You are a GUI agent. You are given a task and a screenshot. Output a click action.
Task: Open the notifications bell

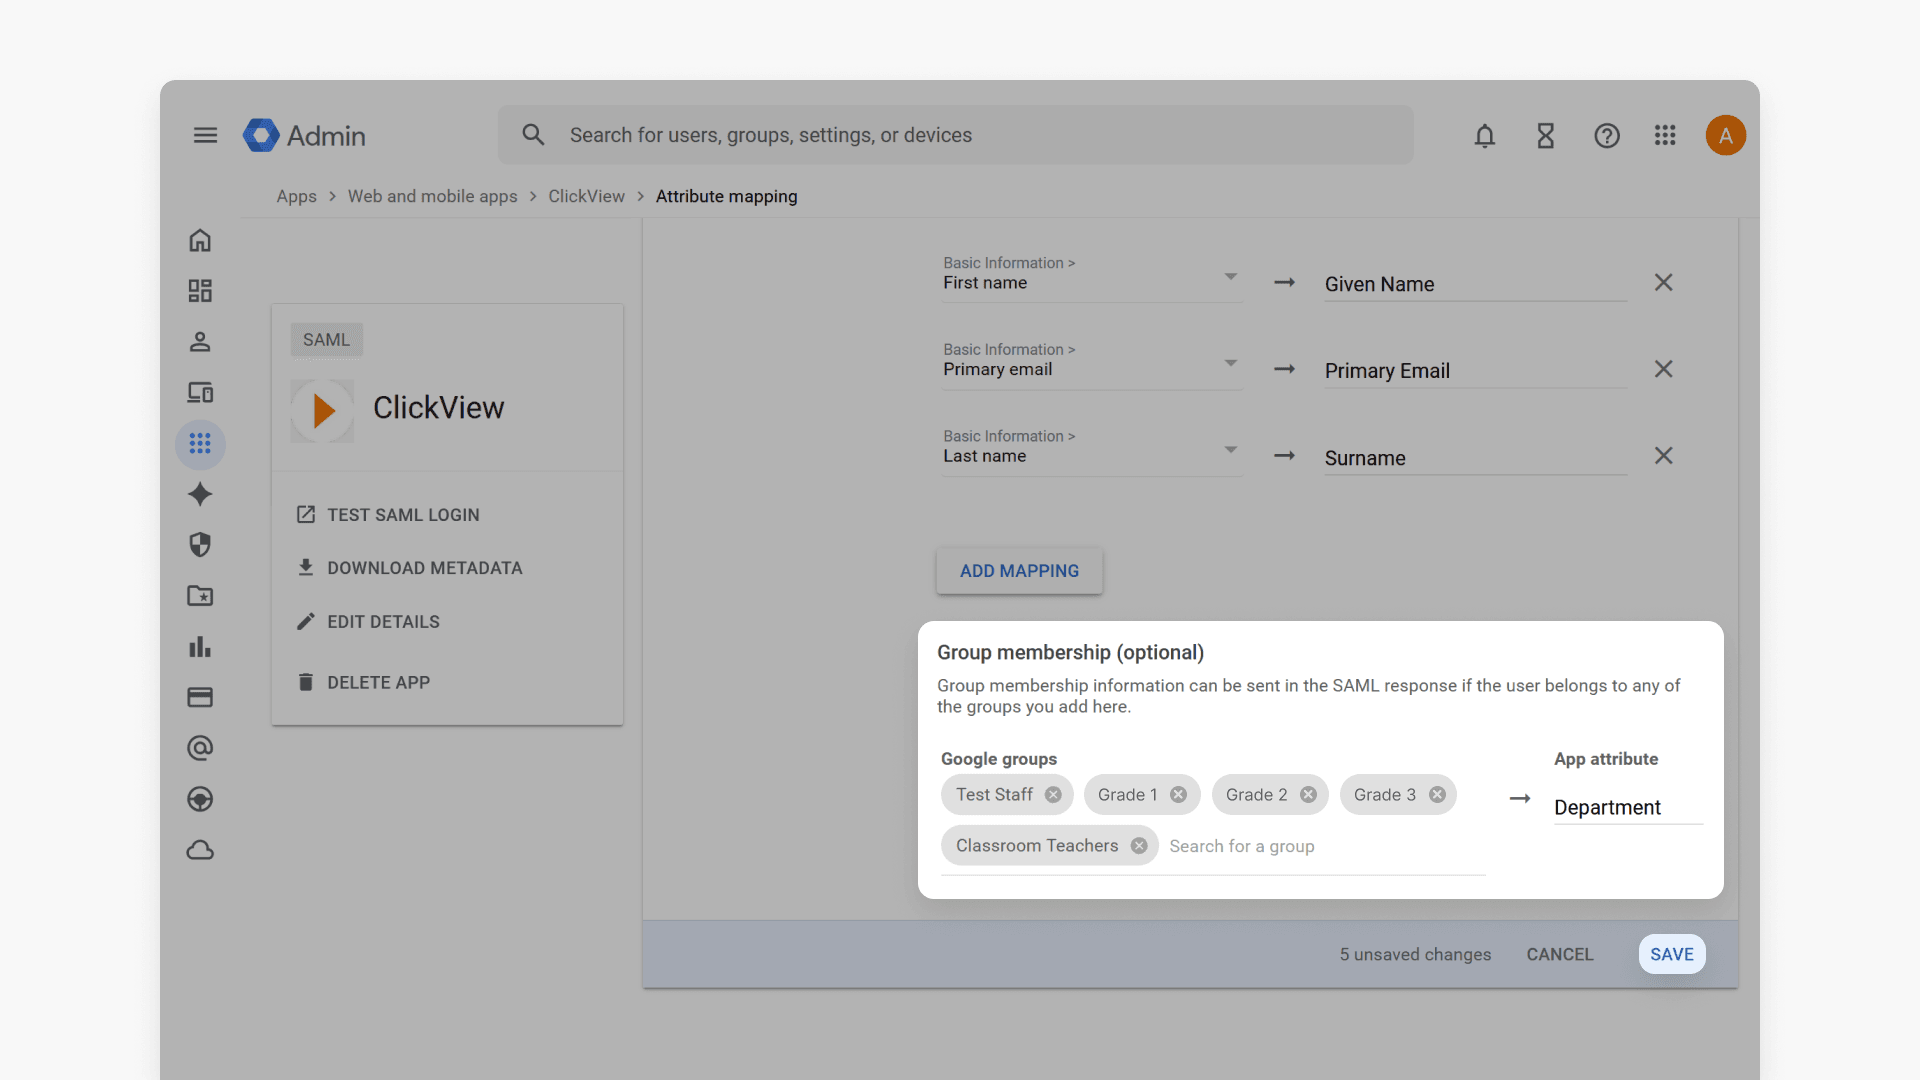pyautogui.click(x=1485, y=135)
